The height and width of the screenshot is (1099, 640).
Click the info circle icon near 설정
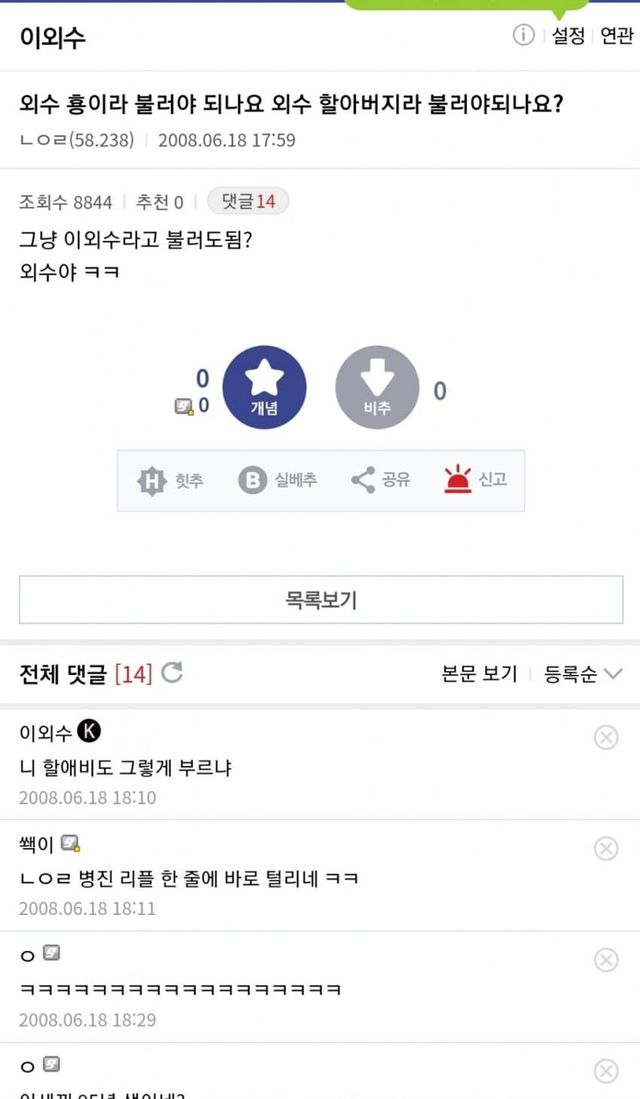coord(524,36)
